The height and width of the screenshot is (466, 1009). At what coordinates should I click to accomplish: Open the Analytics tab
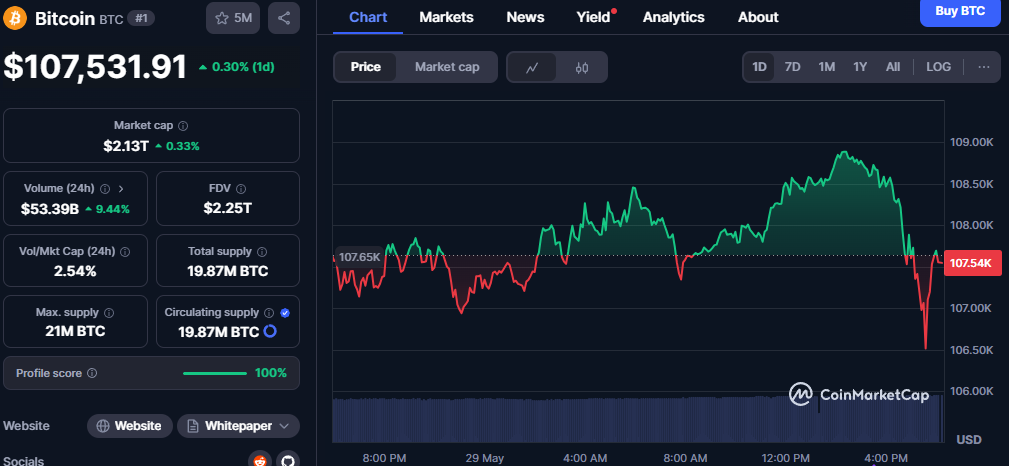coord(674,17)
